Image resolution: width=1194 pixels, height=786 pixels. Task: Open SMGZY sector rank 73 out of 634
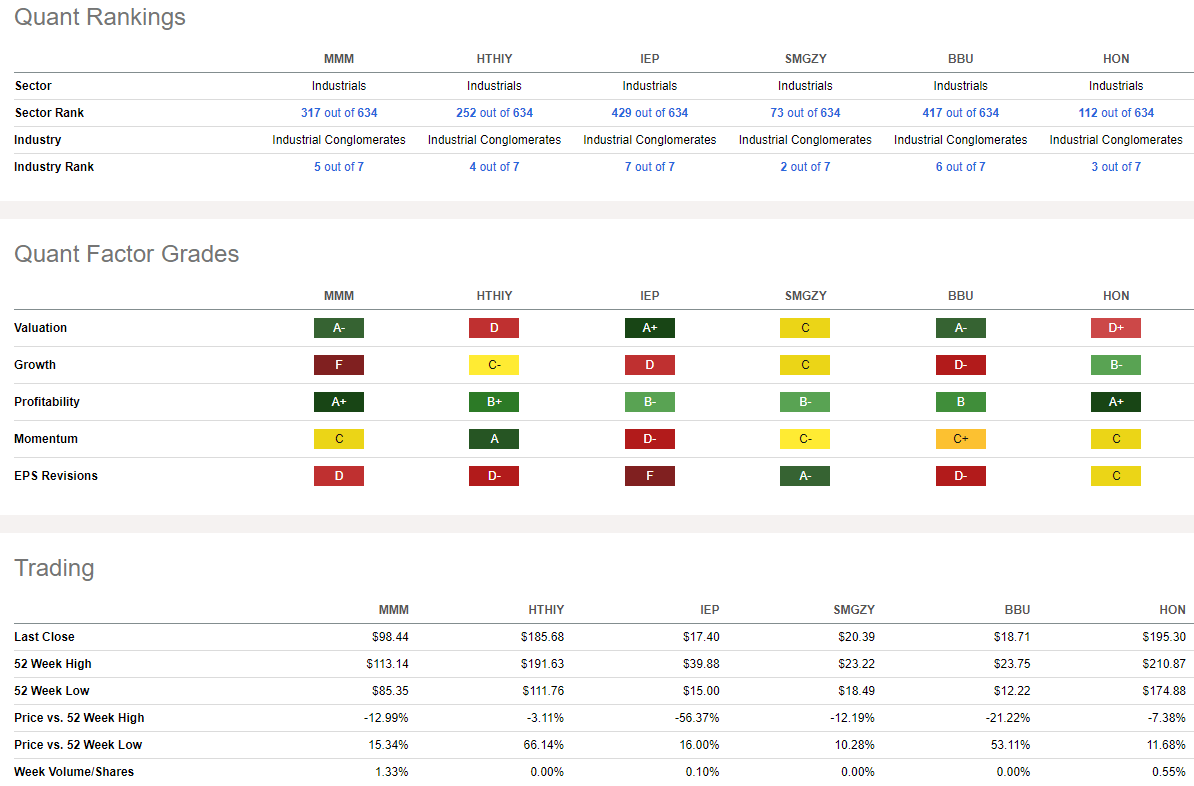pos(805,113)
